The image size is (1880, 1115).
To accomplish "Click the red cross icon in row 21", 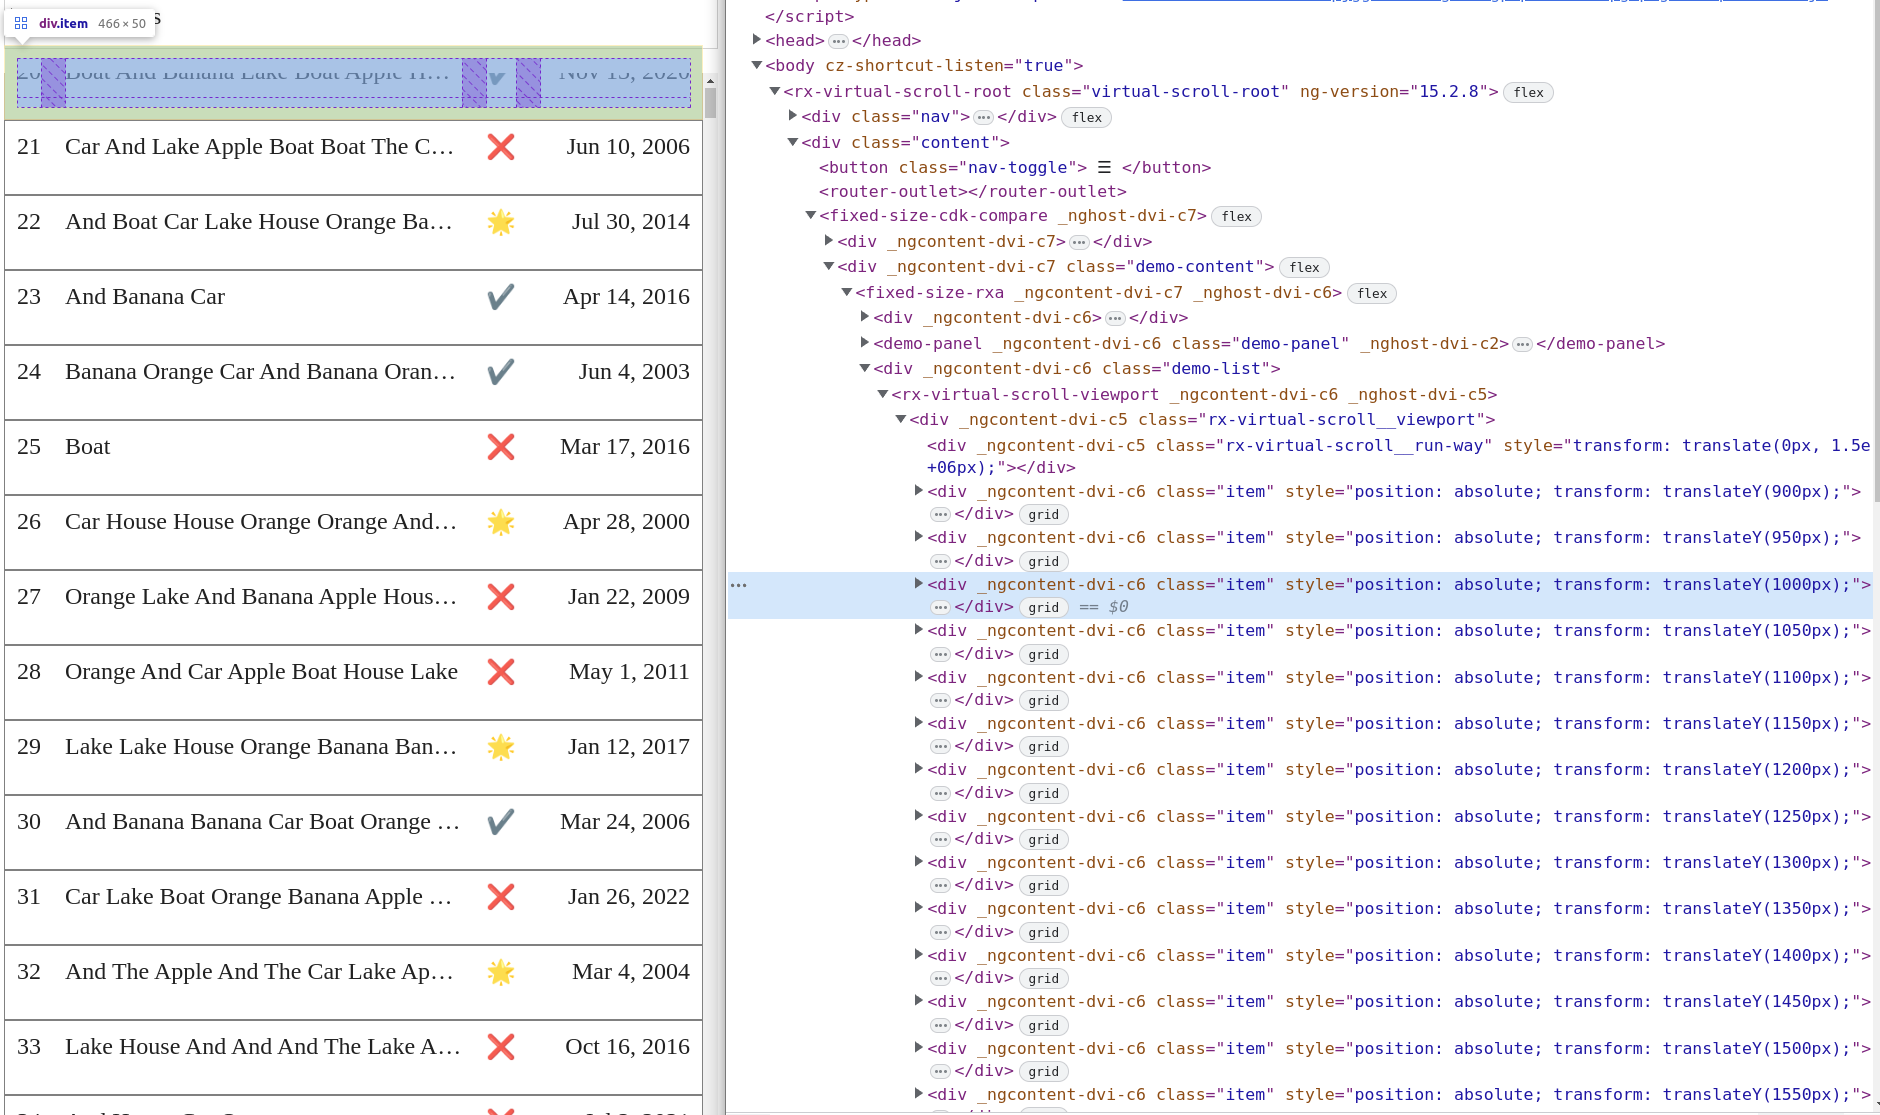I will click(500, 147).
